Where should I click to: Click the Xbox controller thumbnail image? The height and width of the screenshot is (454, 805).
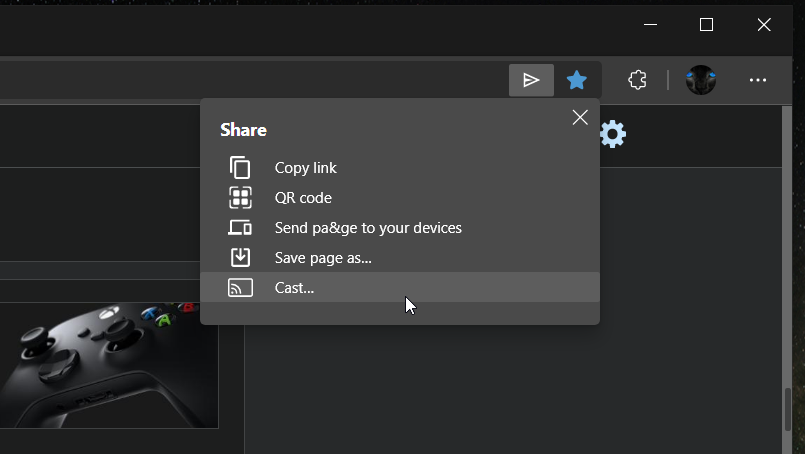(109, 365)
